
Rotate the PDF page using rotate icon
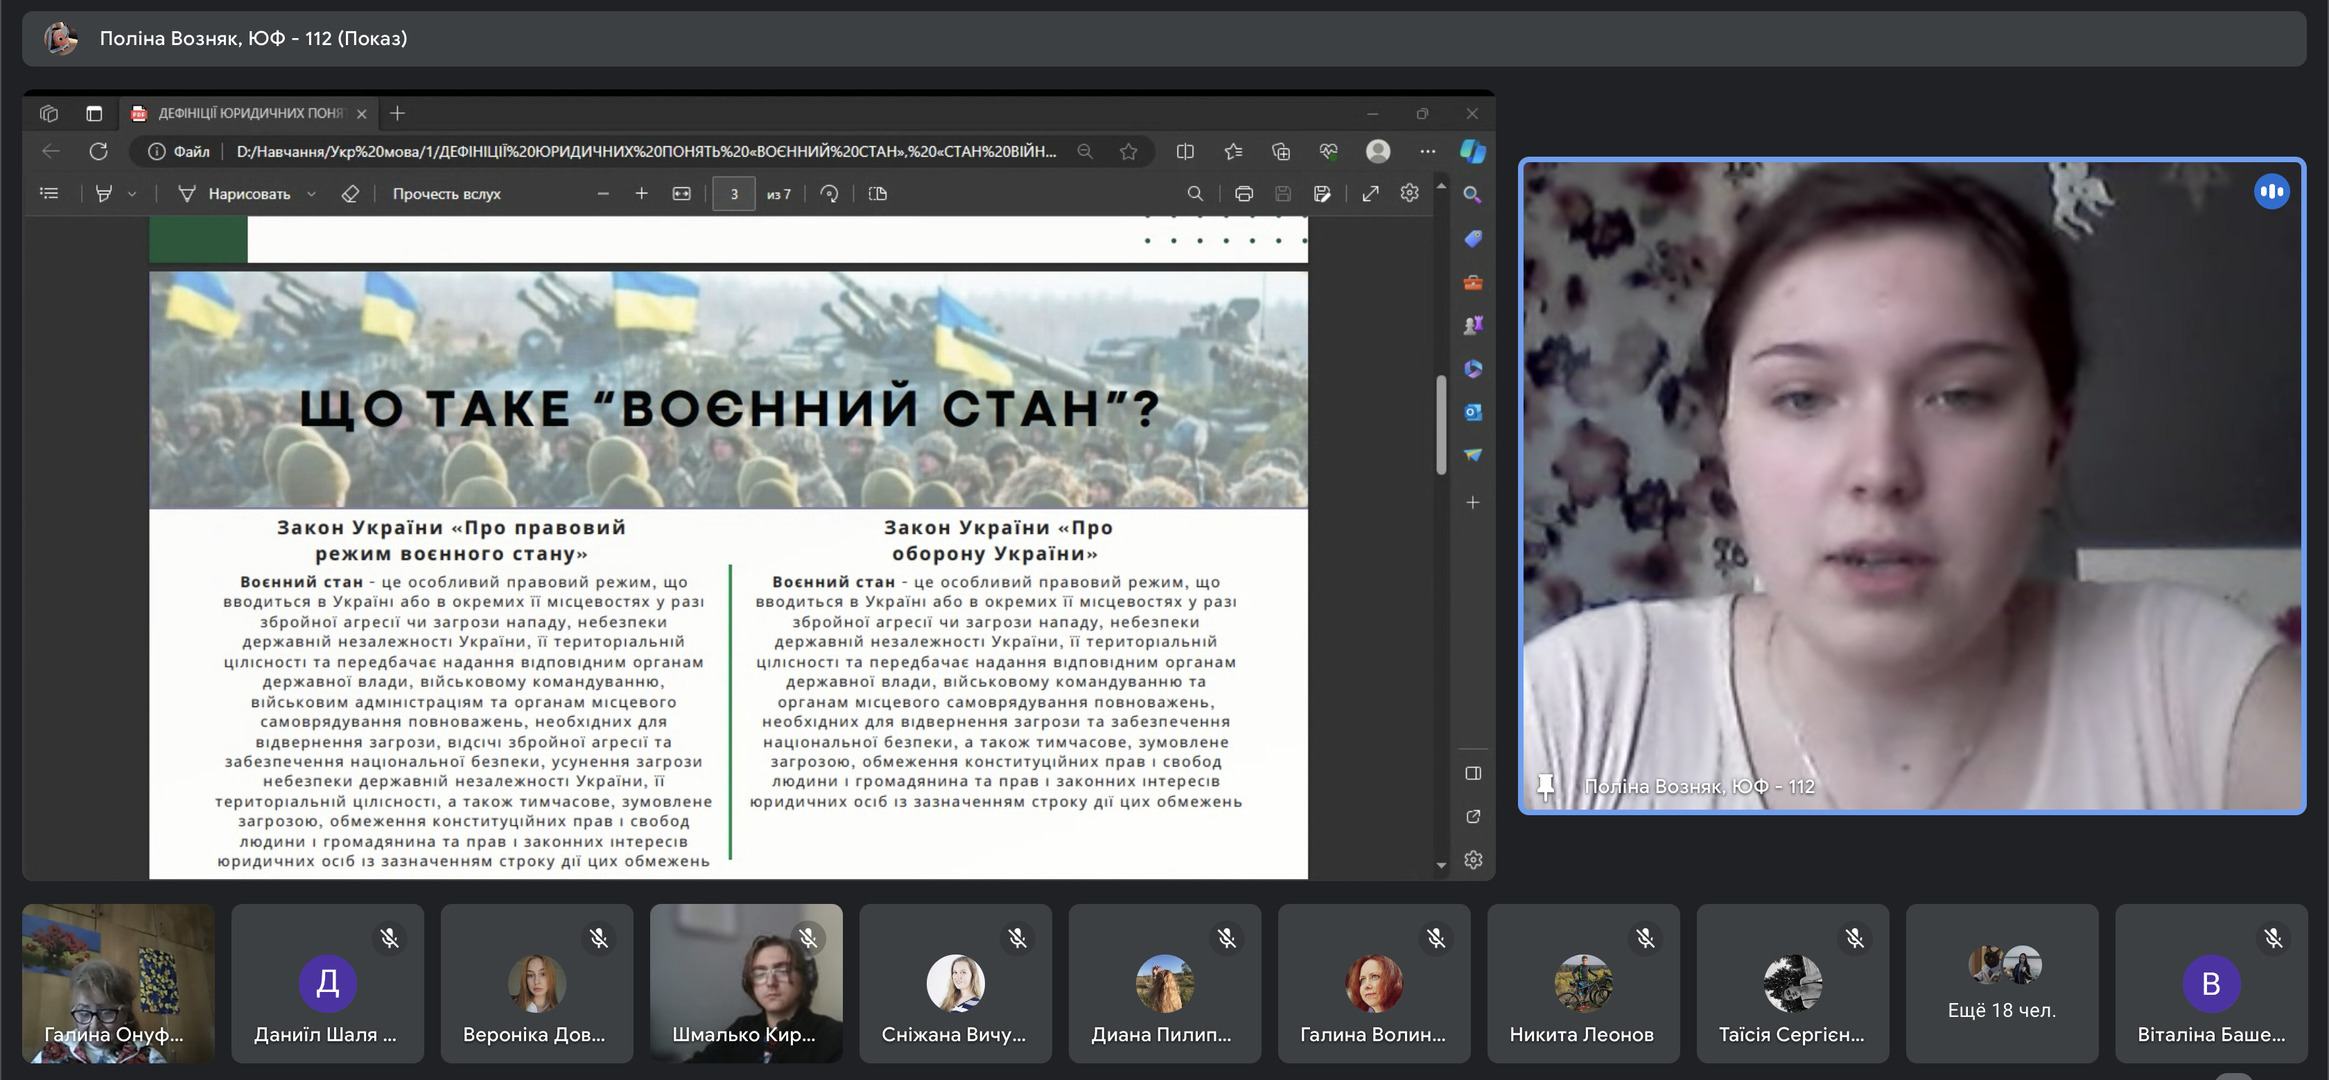829,194
